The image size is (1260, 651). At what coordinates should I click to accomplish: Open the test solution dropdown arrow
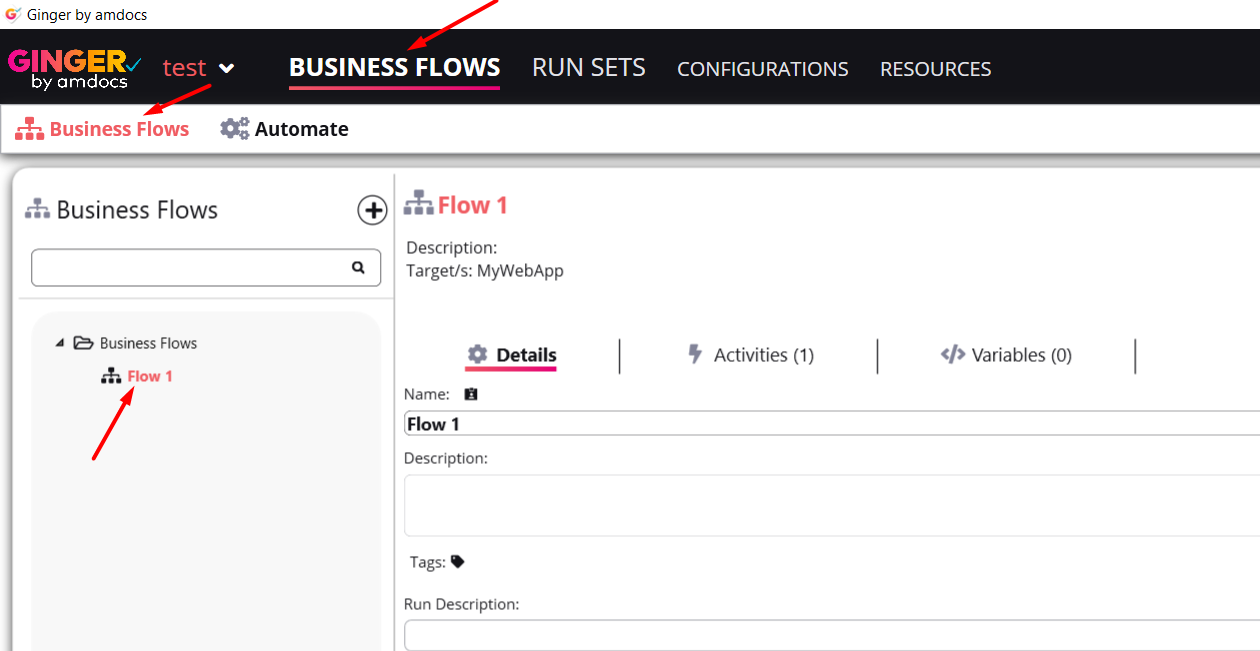pyautogui.click(x=227, y=68)
